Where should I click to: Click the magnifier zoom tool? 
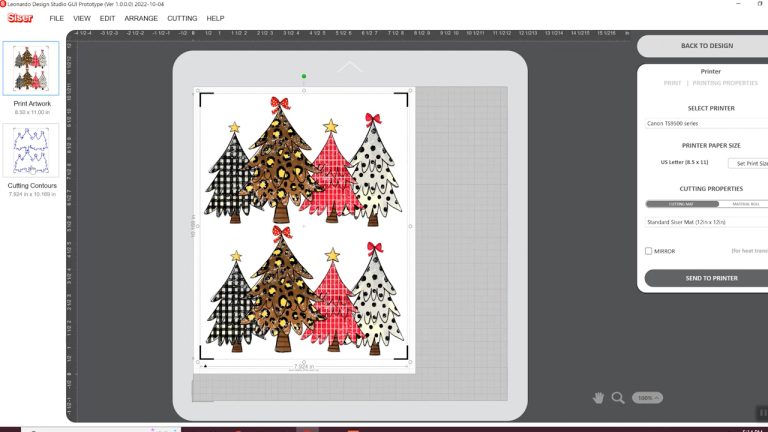[x=618, y=397]
